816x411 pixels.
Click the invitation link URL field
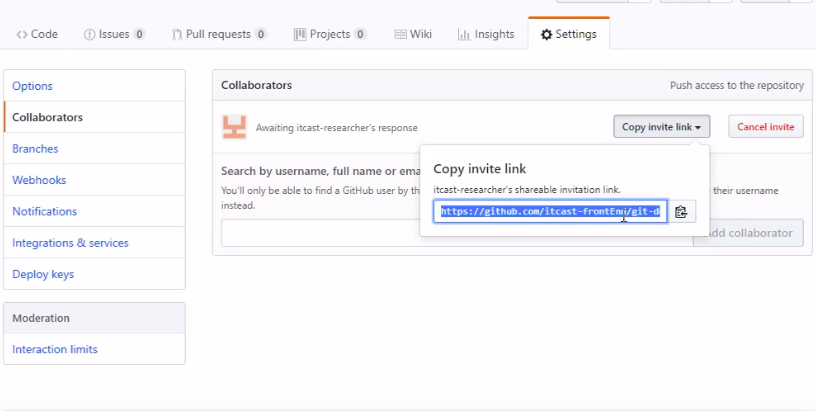coord(550,212)
